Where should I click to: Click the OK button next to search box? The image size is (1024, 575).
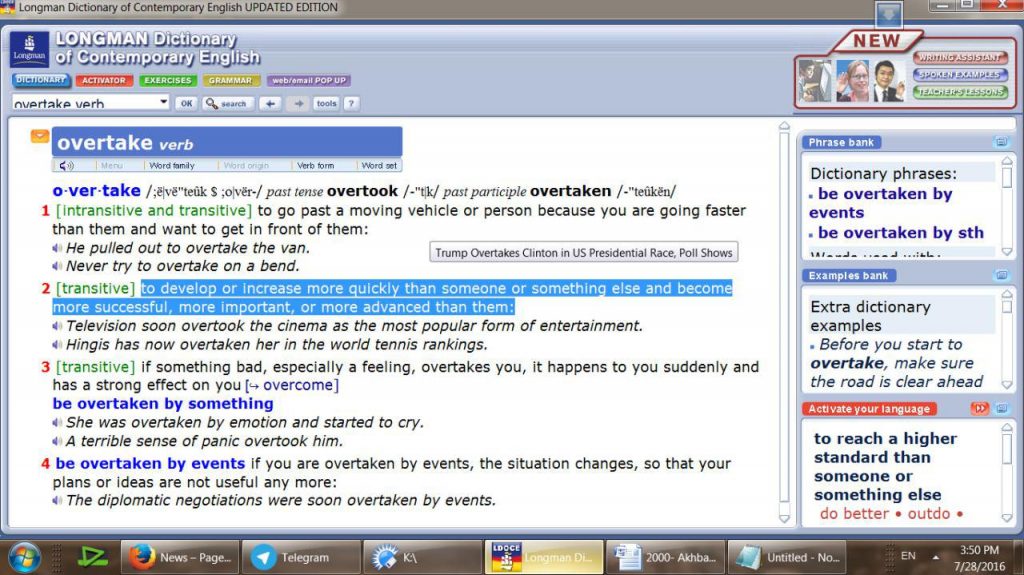point(187,103)
